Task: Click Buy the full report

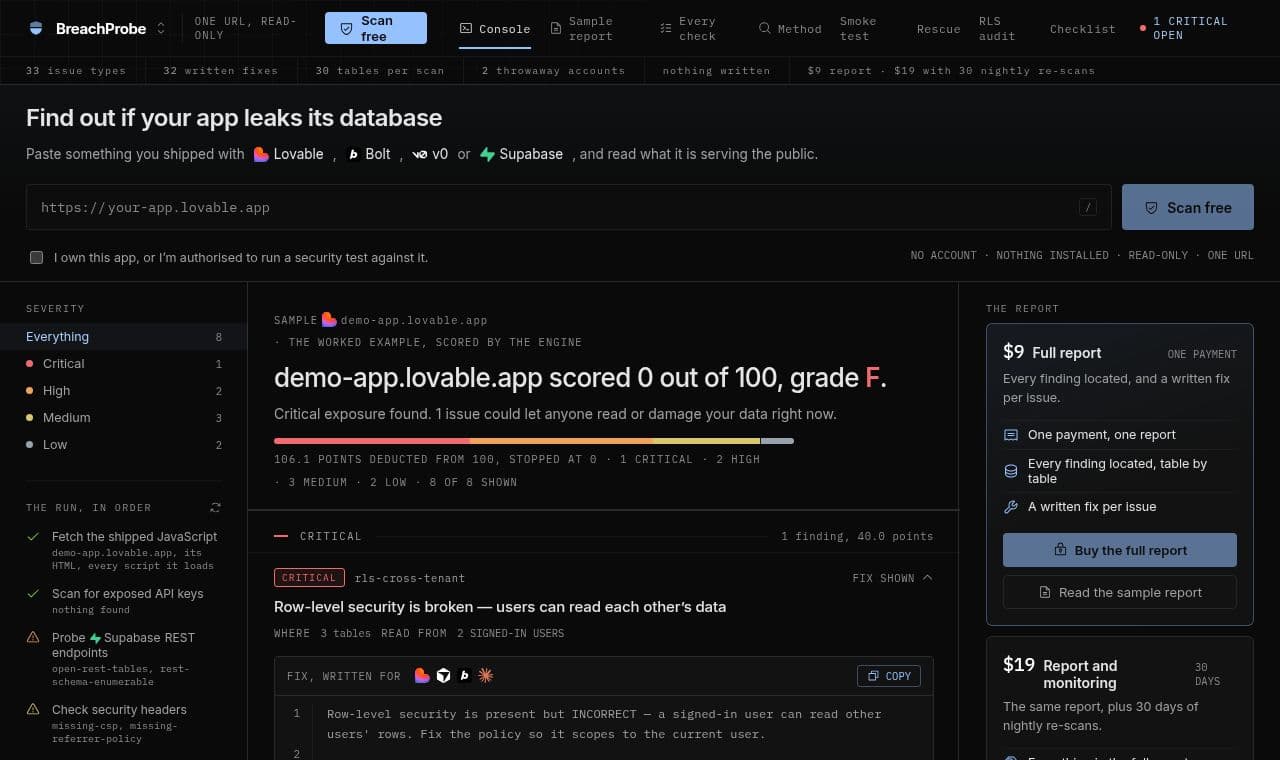Action: click(1120, 550)
